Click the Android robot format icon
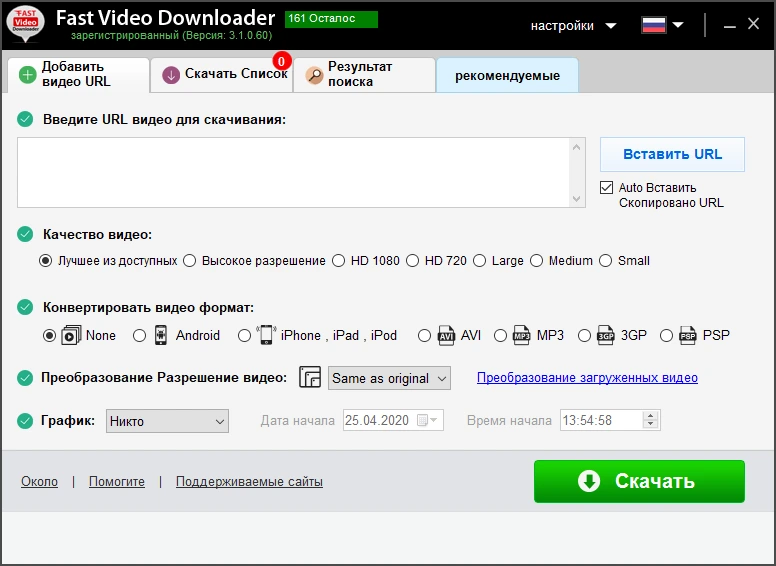The image size is (776, 566). click(161, 335)
